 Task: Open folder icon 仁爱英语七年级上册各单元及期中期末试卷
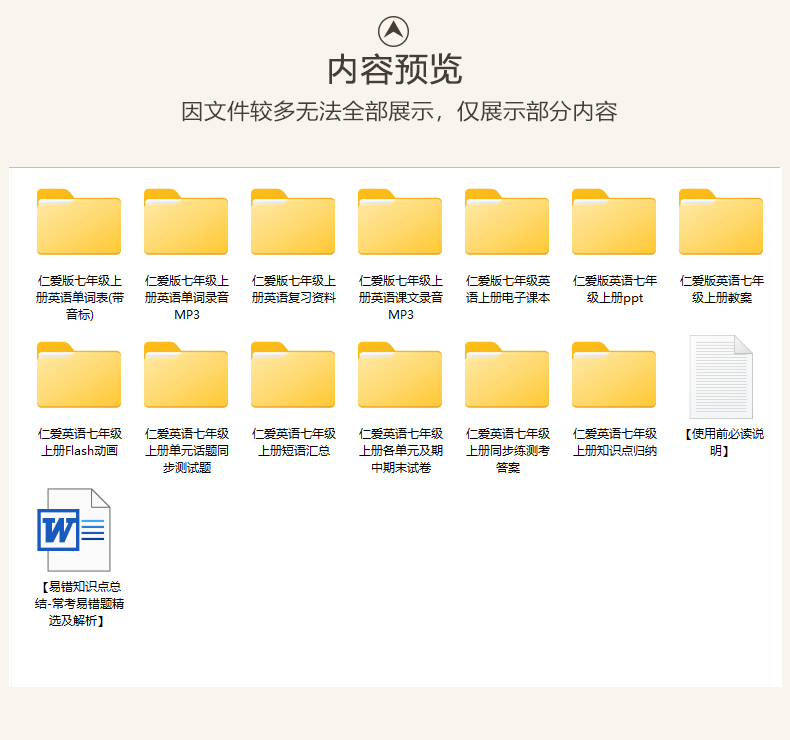click(400, 375)
